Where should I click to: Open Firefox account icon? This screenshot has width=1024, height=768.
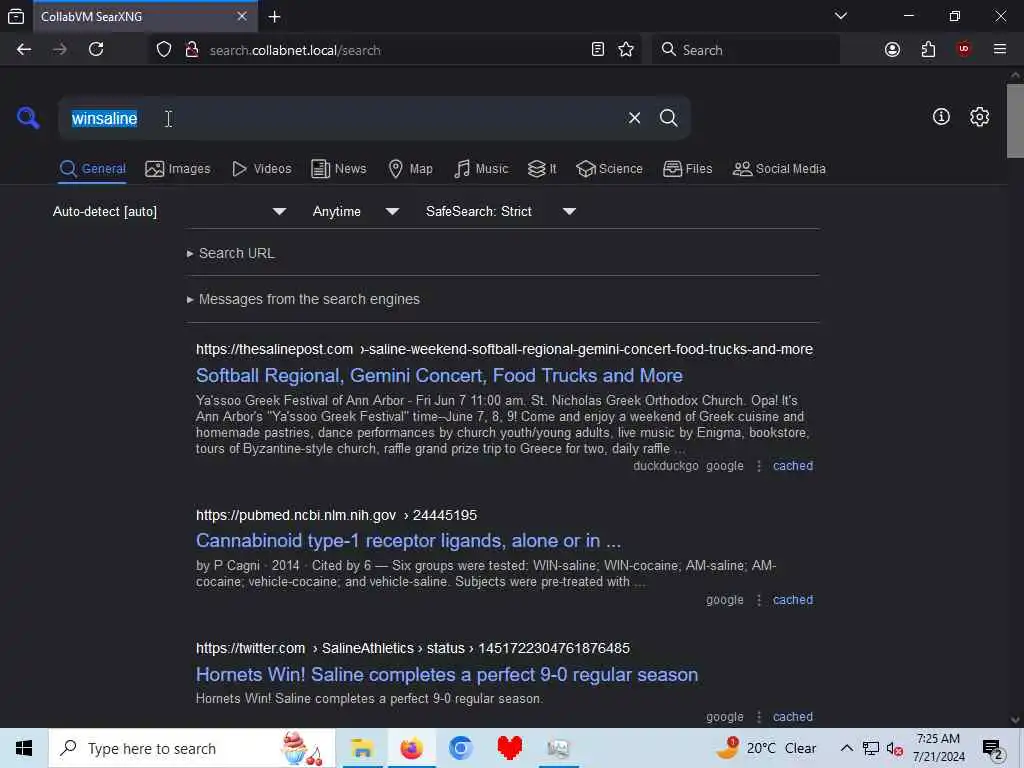(892, 50)
